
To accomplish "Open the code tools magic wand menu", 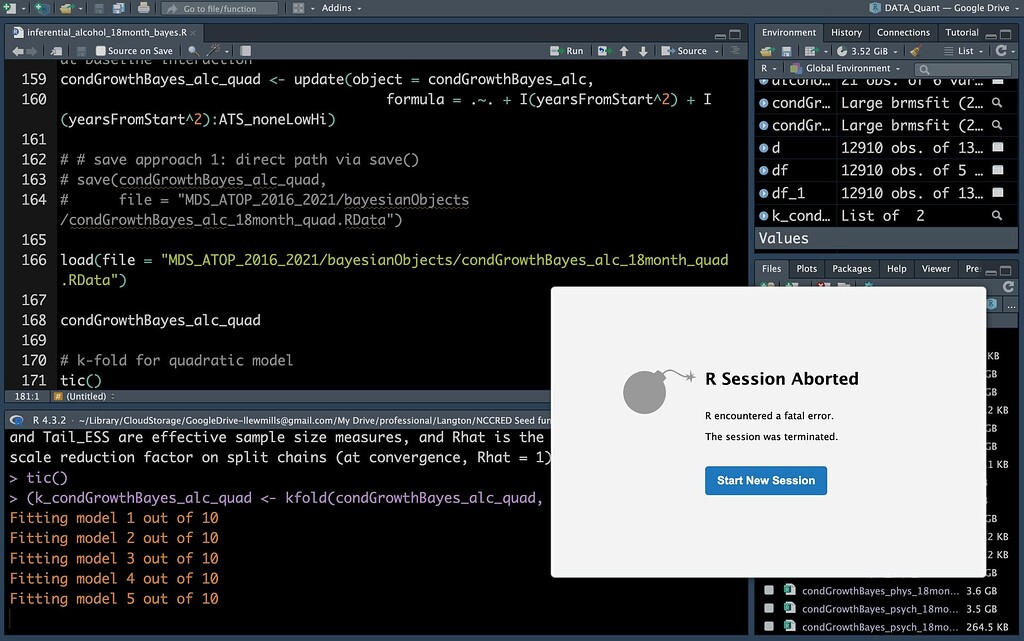I will (215, 50).
